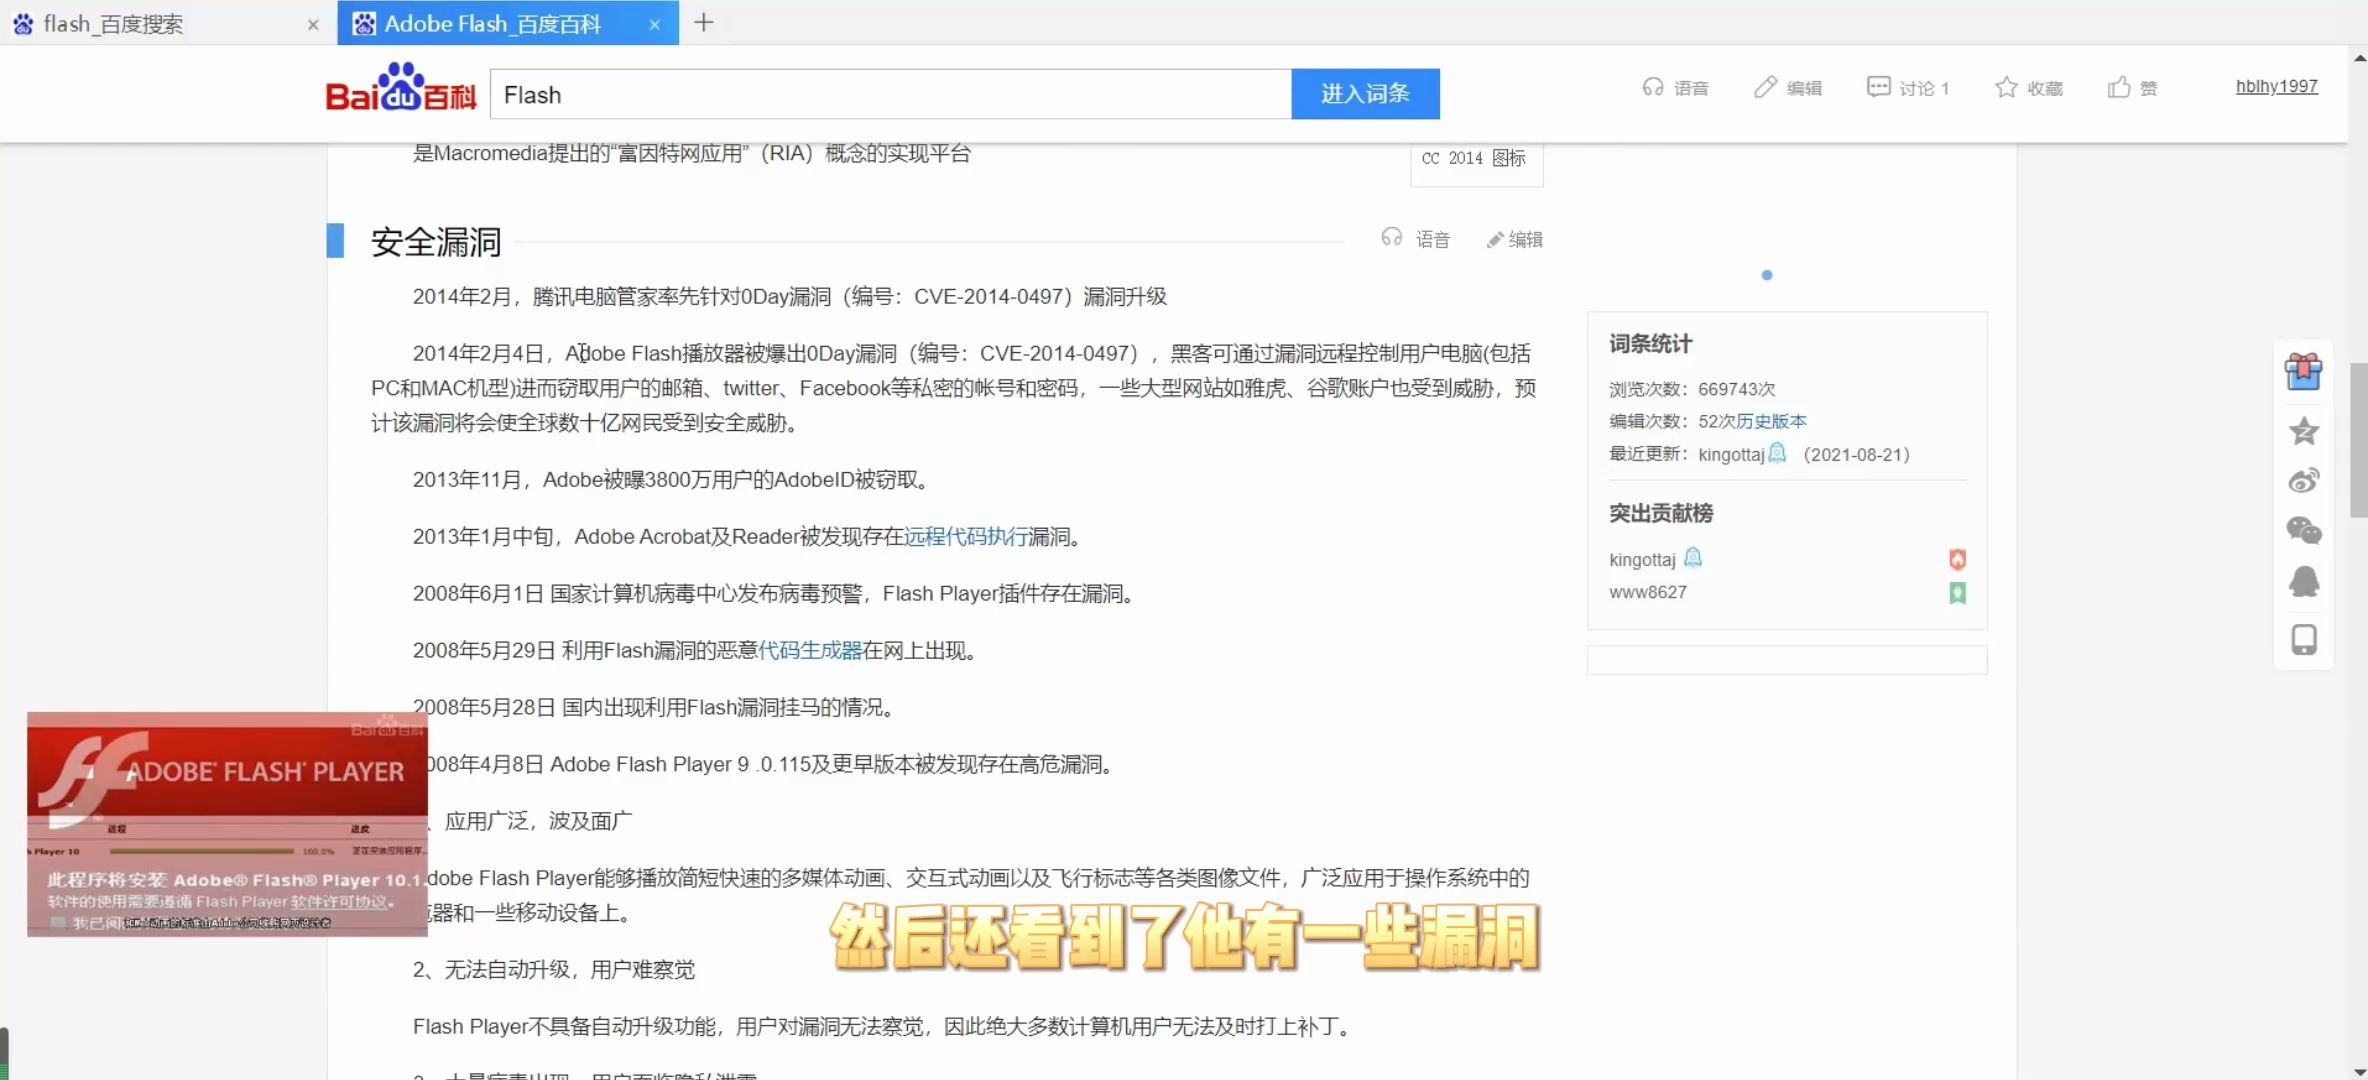This screenshot has width=2368, height=1080.
Task: Click the thumbs-up like icon in header
Action: click(2118, 88)
